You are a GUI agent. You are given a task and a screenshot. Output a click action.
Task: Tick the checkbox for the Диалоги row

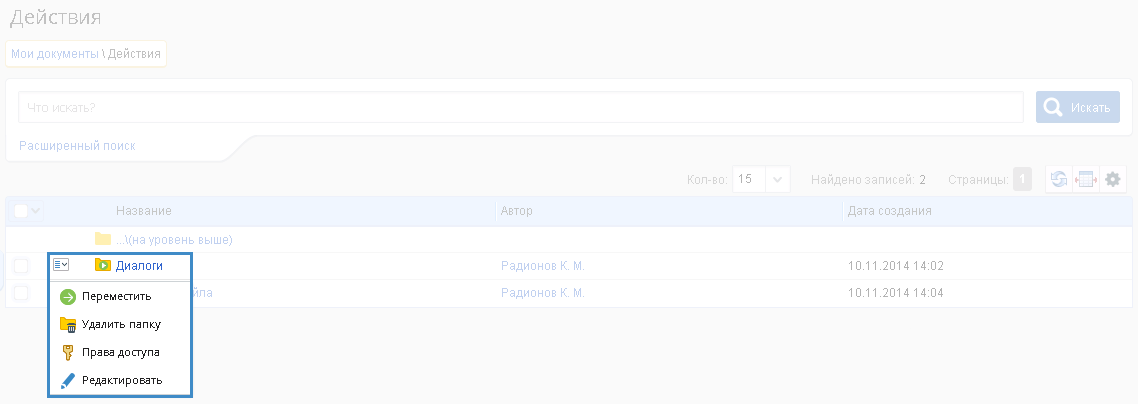point(21,266)
